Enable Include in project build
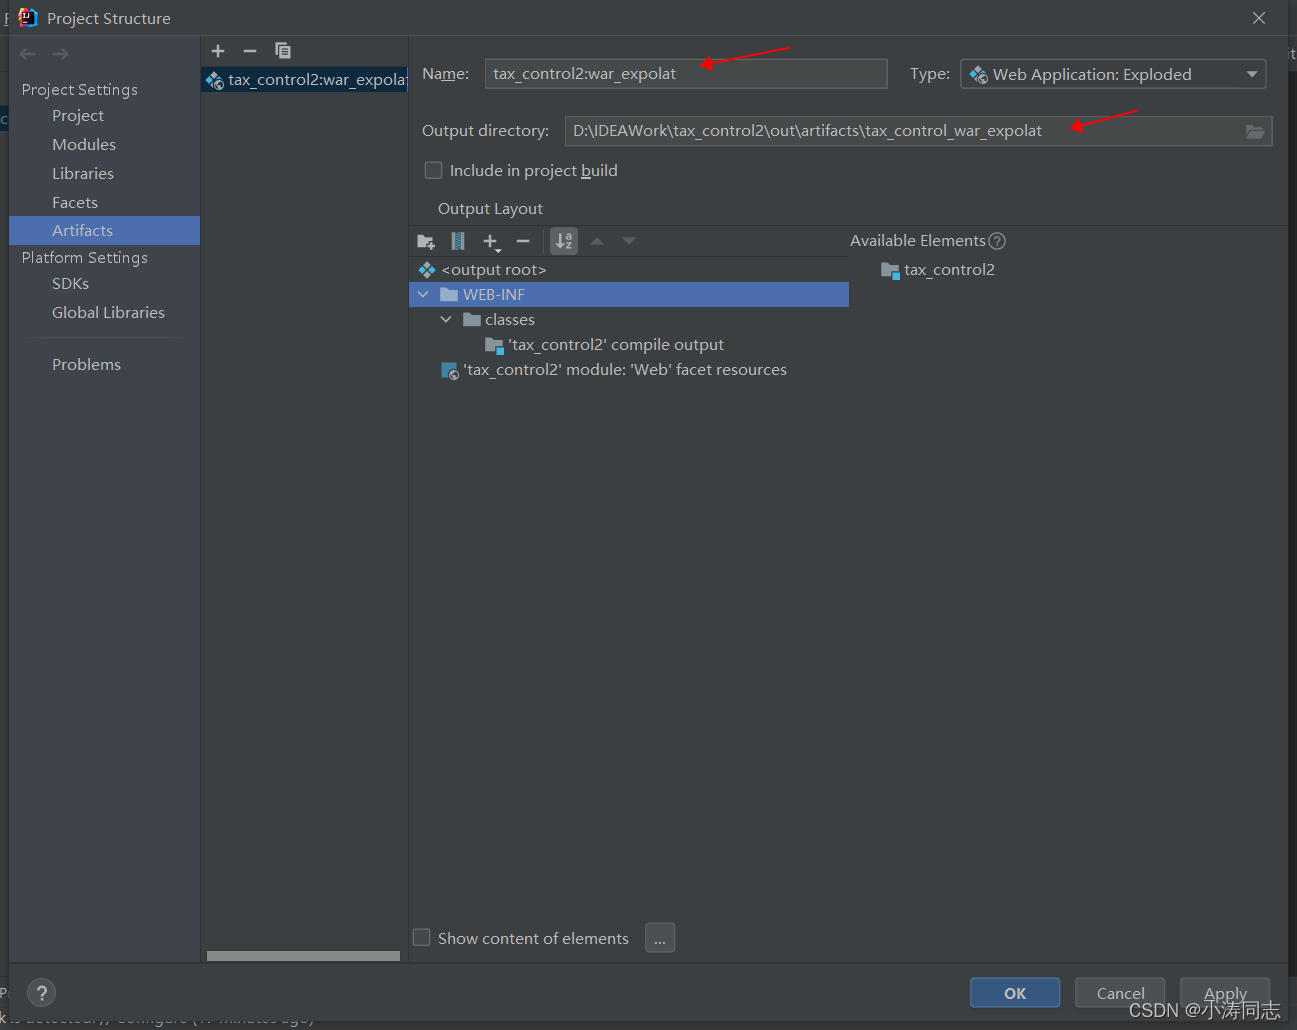 434,171
